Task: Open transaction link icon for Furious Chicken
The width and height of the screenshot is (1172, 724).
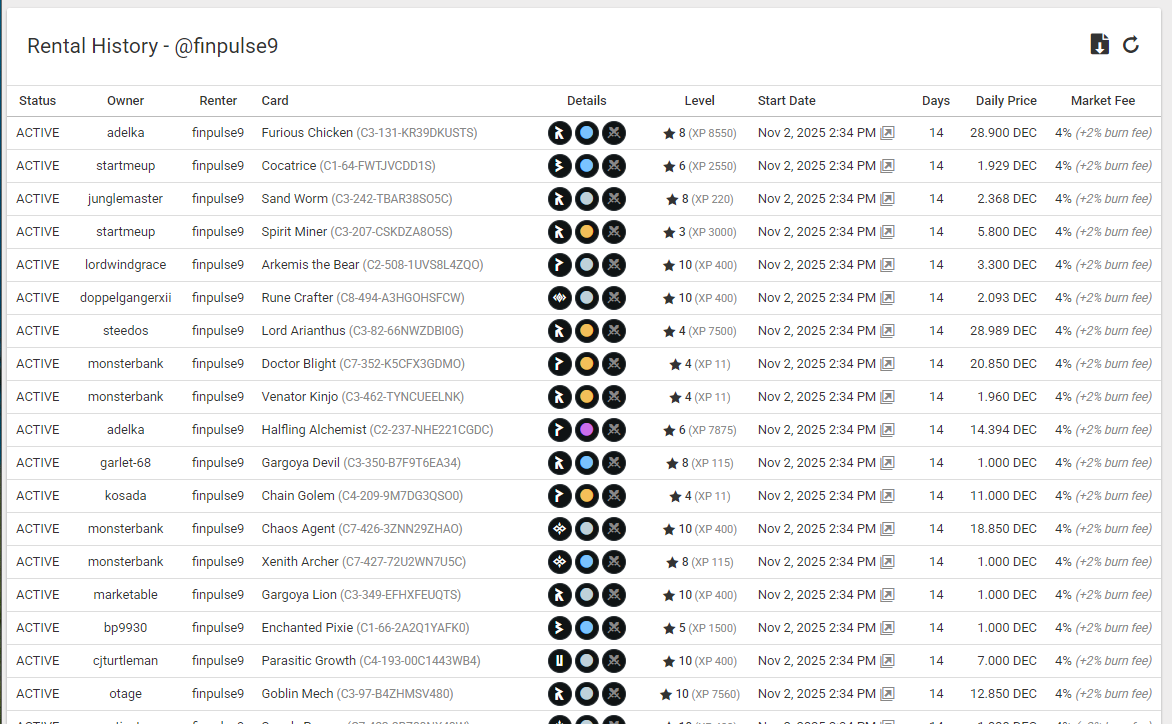Action: click(887, 133)
